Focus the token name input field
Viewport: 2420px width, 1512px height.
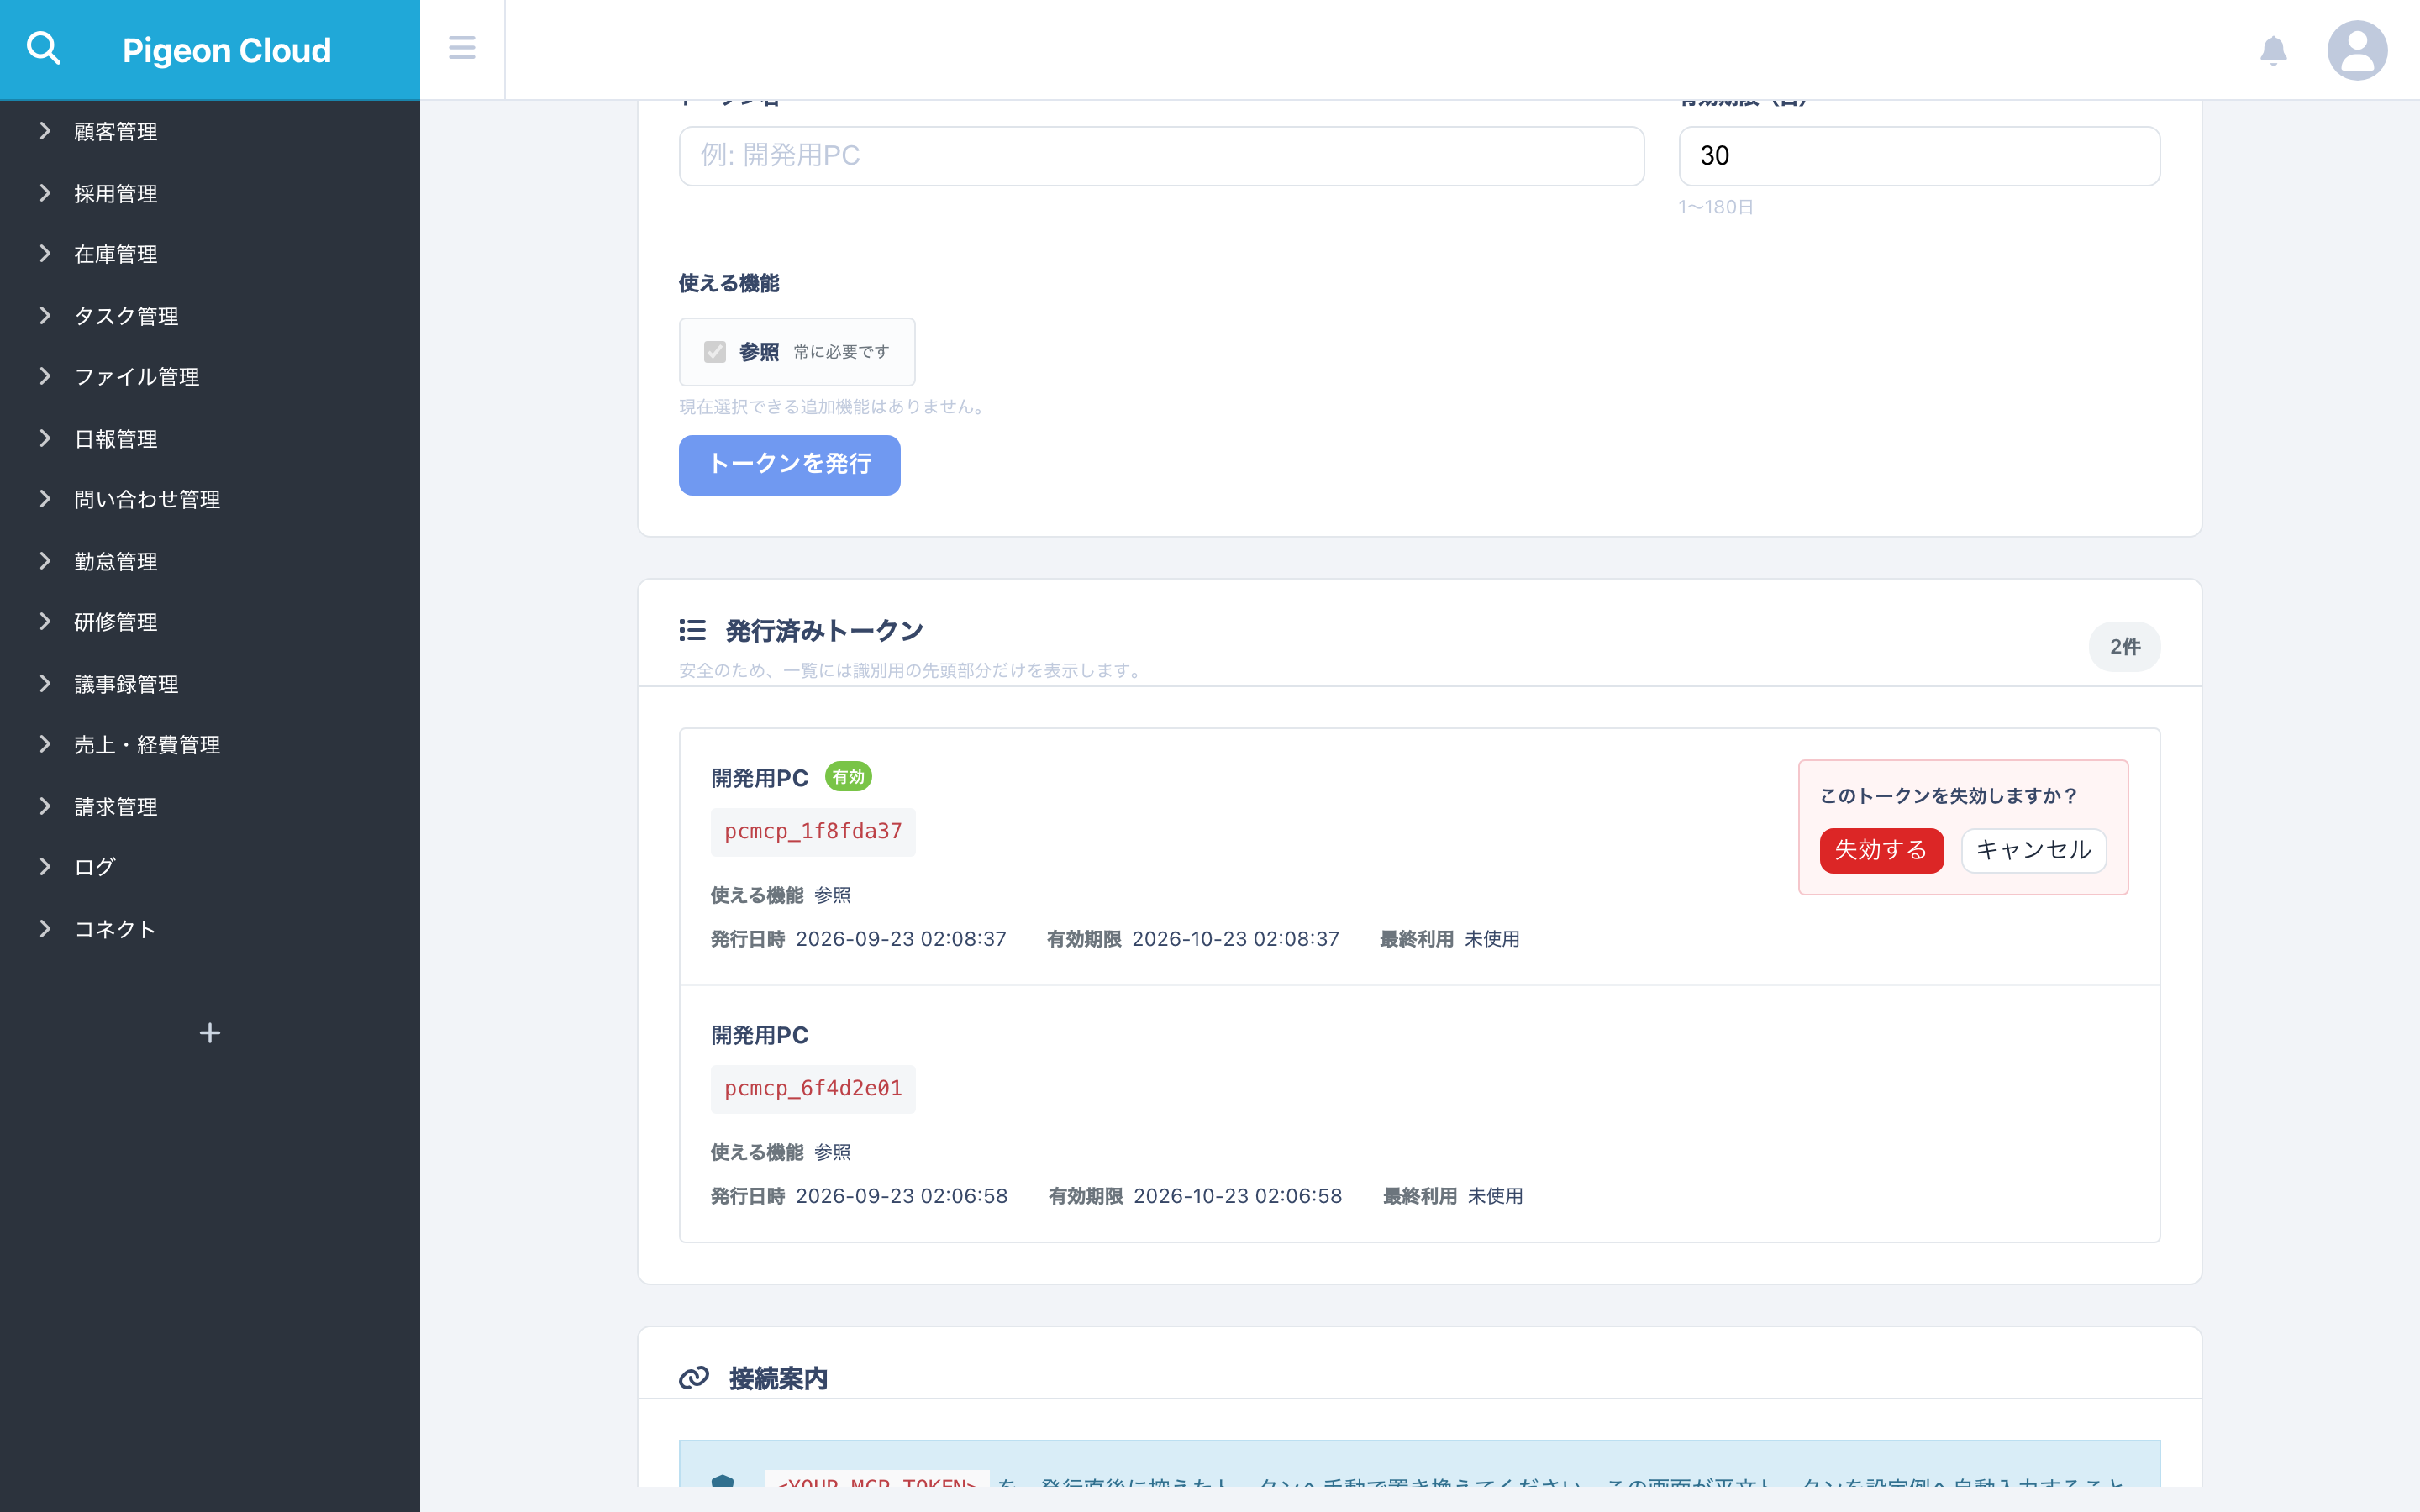[x=1161, y=156]
